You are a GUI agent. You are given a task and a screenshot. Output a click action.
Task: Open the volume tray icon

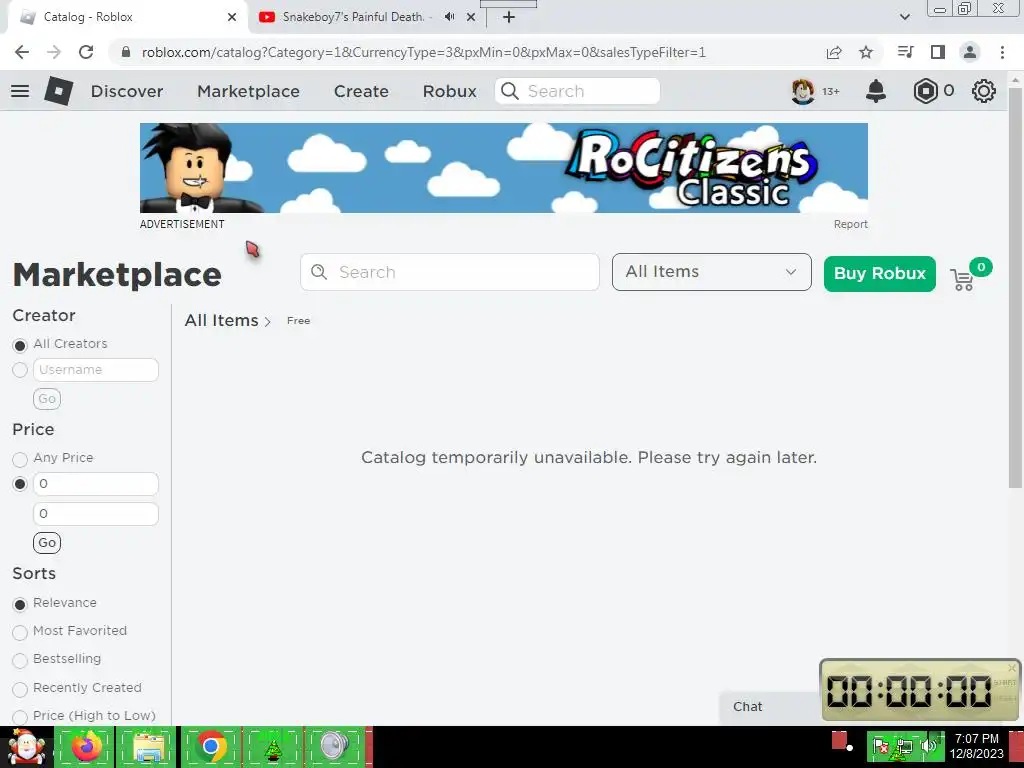coord(929,746)
